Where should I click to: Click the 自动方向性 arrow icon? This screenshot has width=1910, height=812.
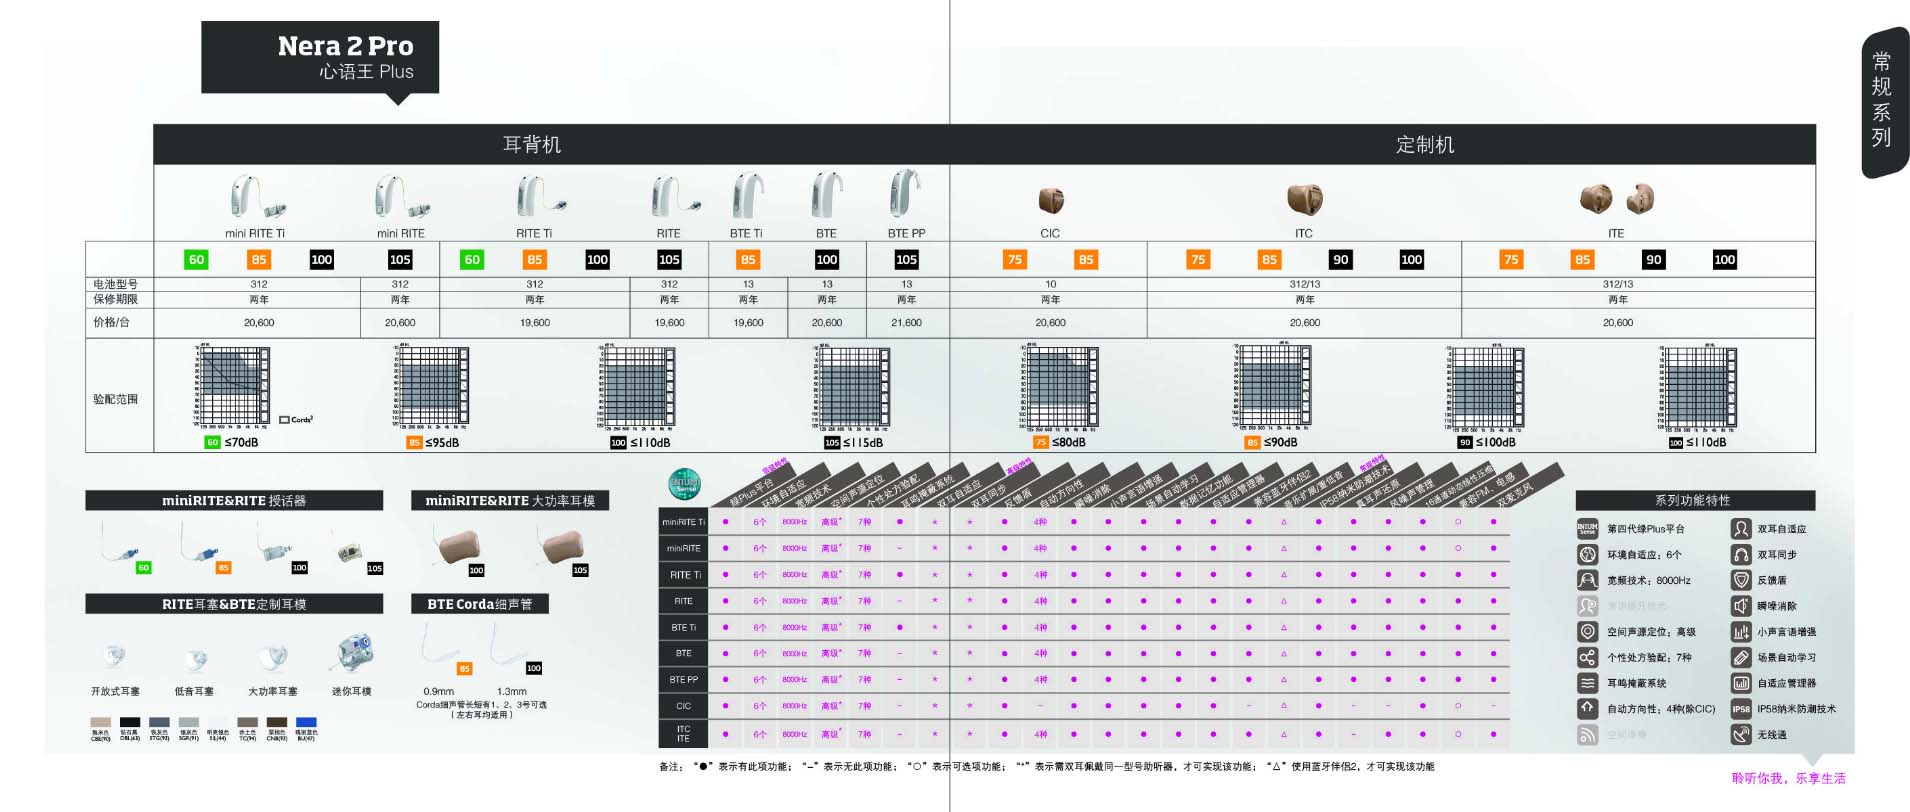pyautogui.click(x=1587, y=709)
